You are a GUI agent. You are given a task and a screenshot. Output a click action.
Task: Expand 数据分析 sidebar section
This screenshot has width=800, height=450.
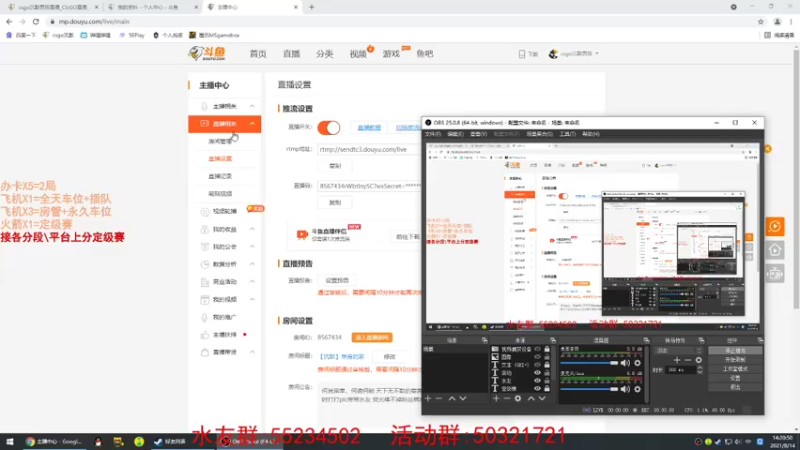tap(252, 264)
